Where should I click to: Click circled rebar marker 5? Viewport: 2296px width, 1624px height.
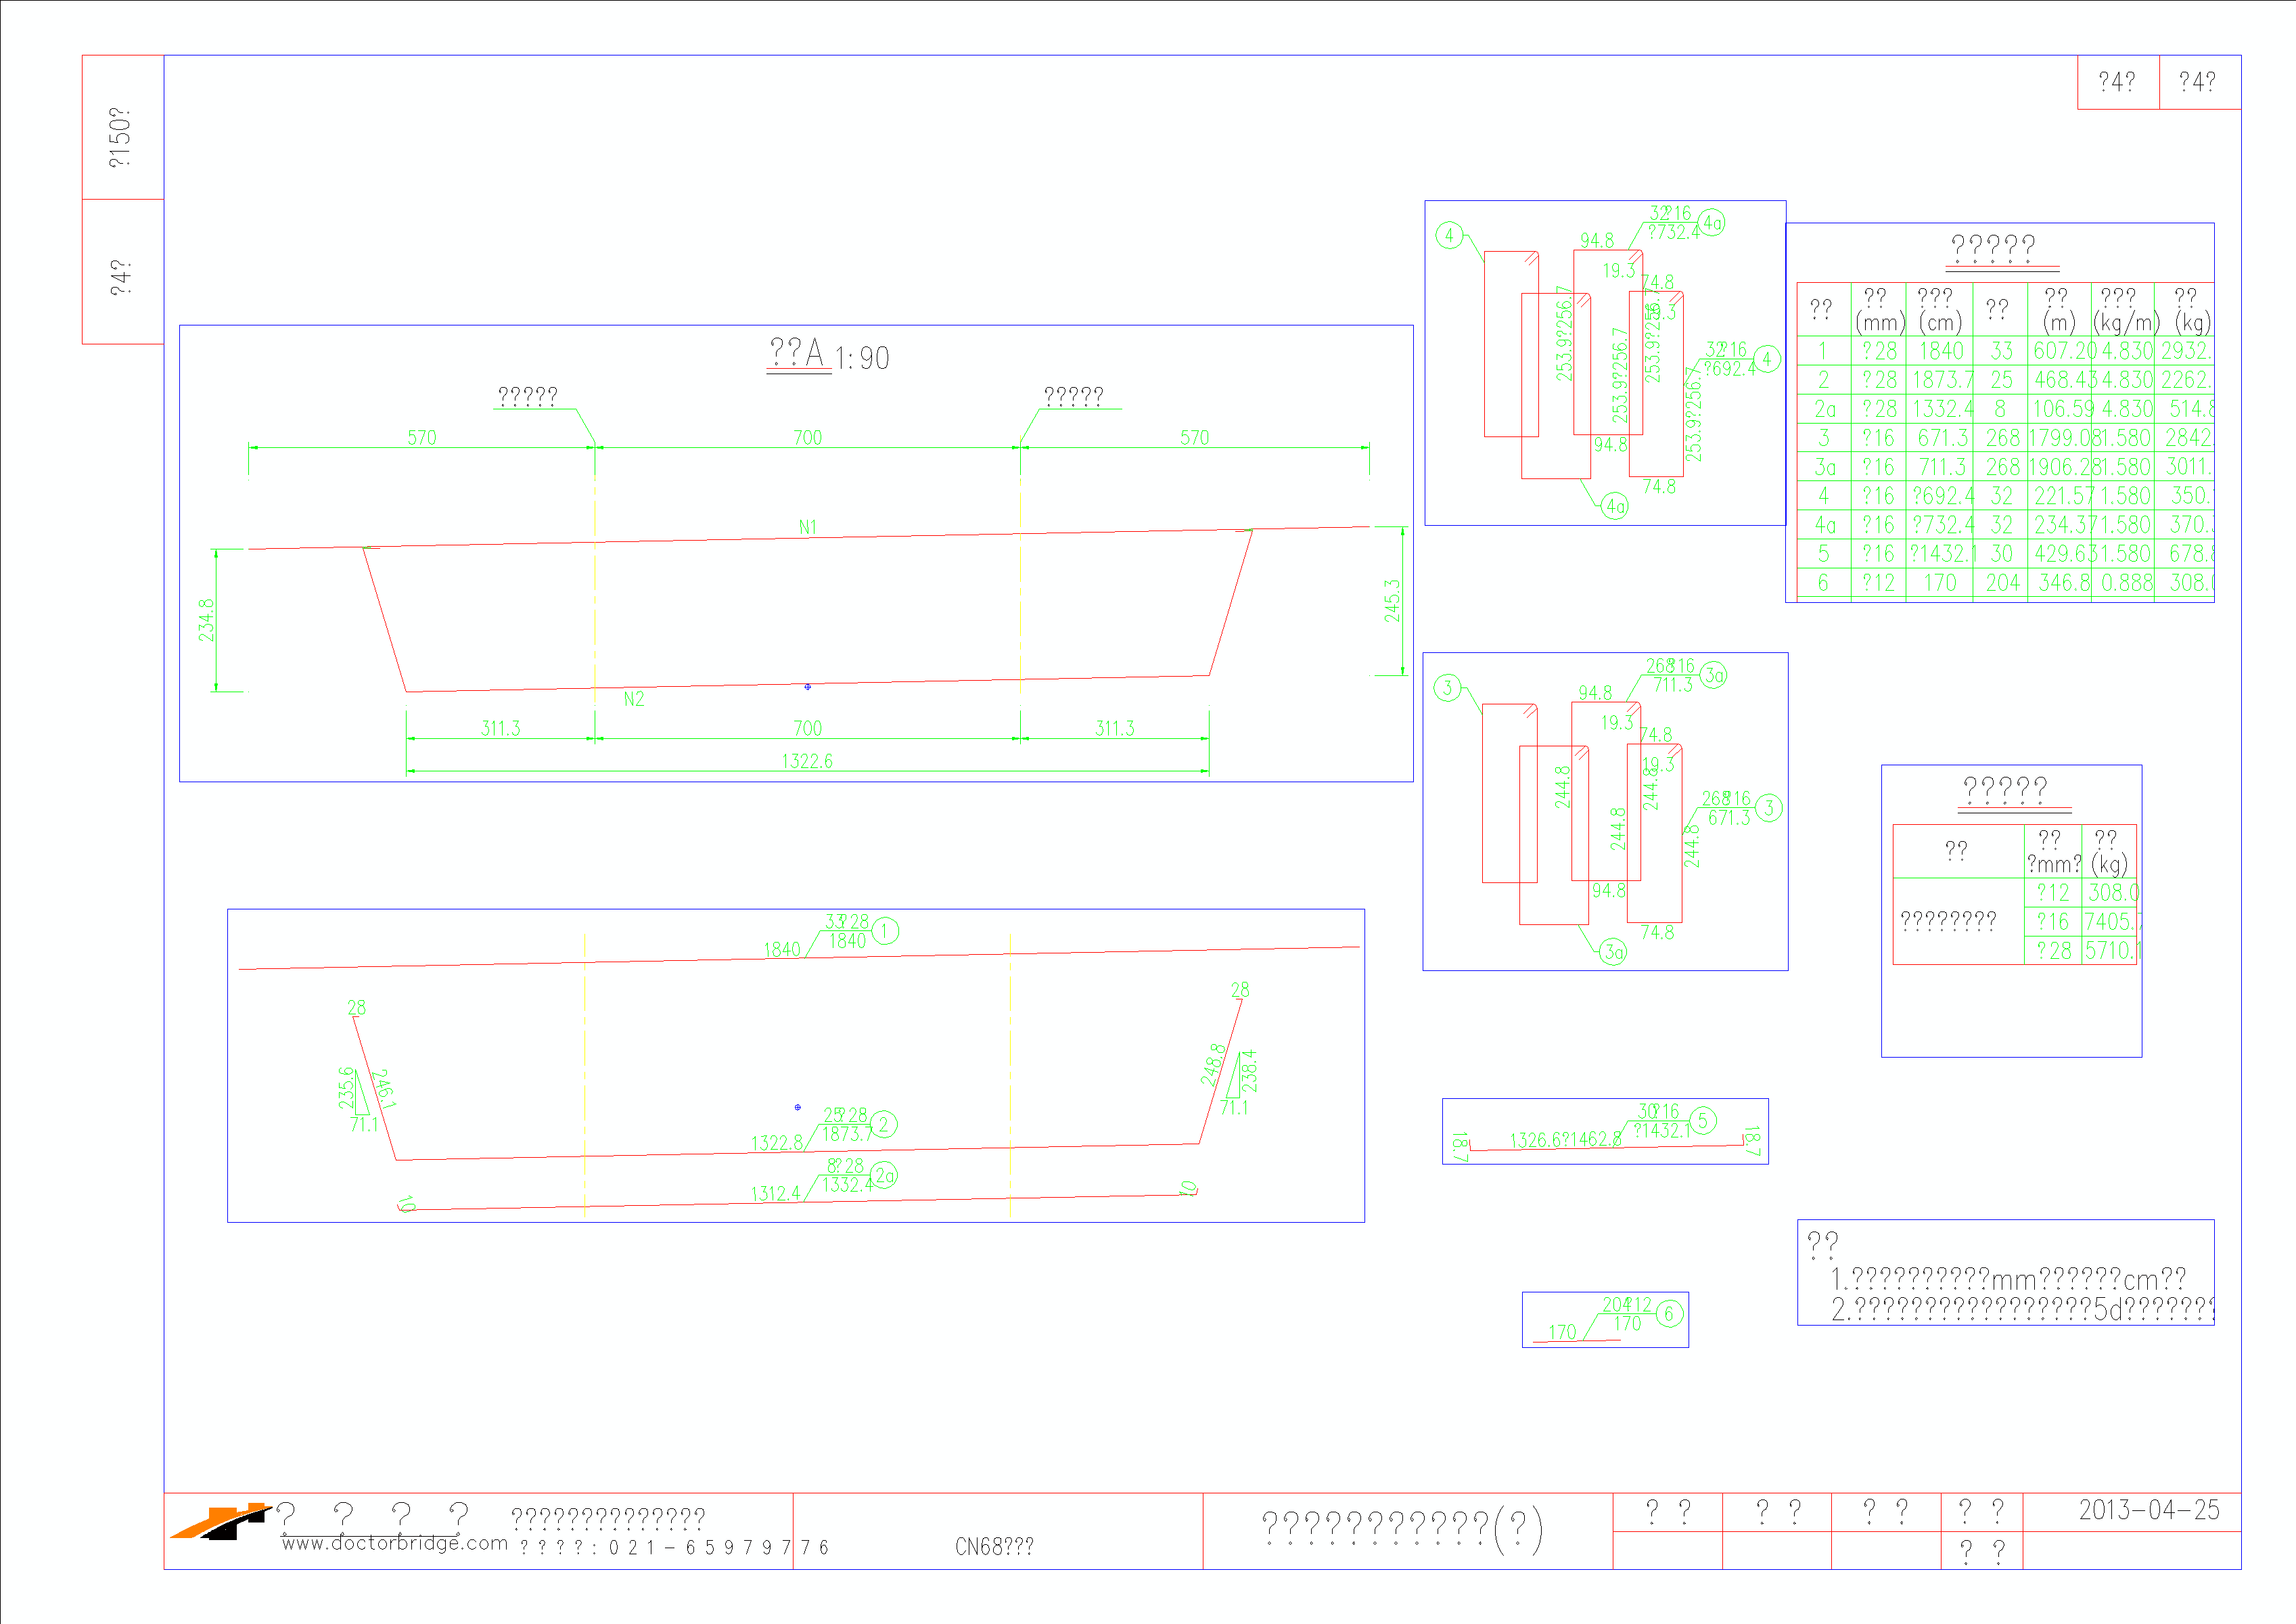click(1703, 1120)
